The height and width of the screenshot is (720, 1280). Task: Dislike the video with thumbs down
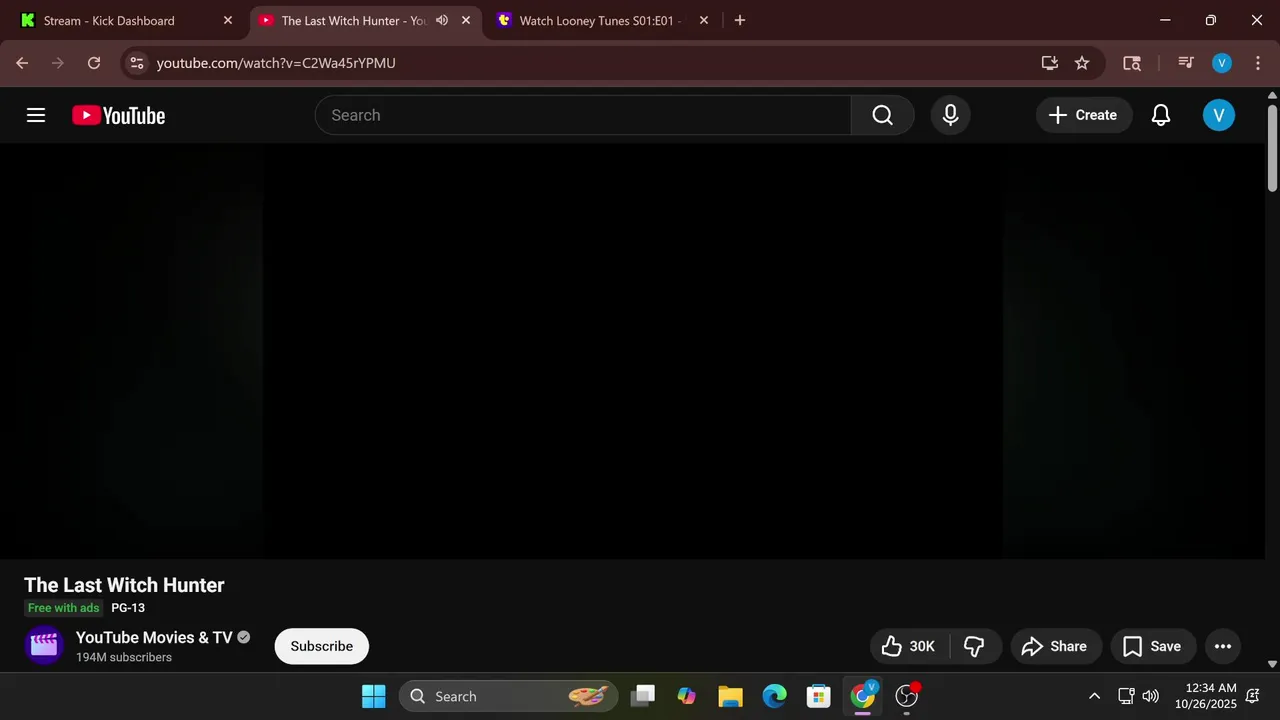(x=974, y=646)
